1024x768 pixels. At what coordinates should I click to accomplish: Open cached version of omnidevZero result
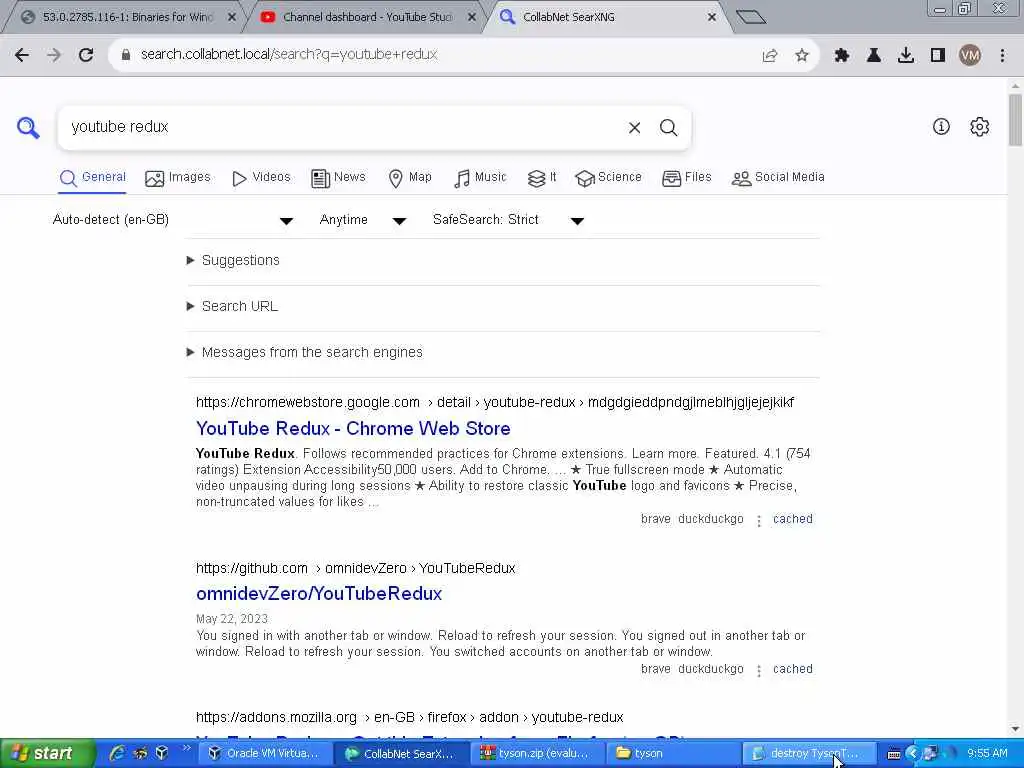[x=793, y=669]
